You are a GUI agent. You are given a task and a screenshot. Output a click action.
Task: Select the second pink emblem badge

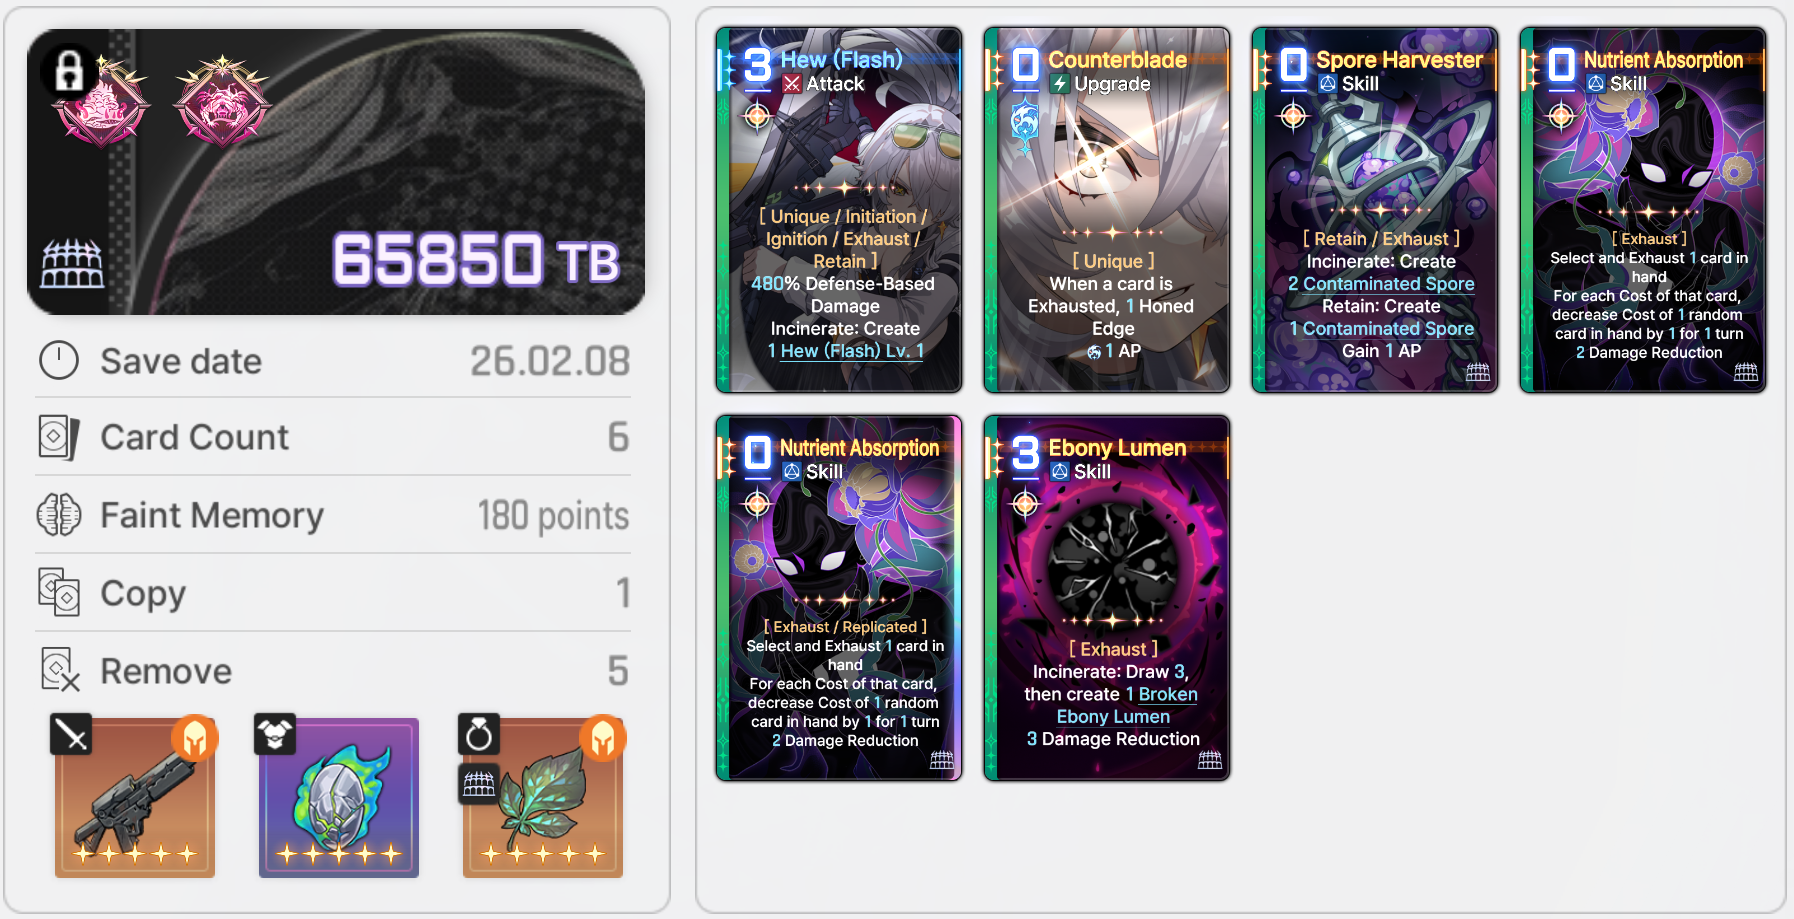[222, 102]
